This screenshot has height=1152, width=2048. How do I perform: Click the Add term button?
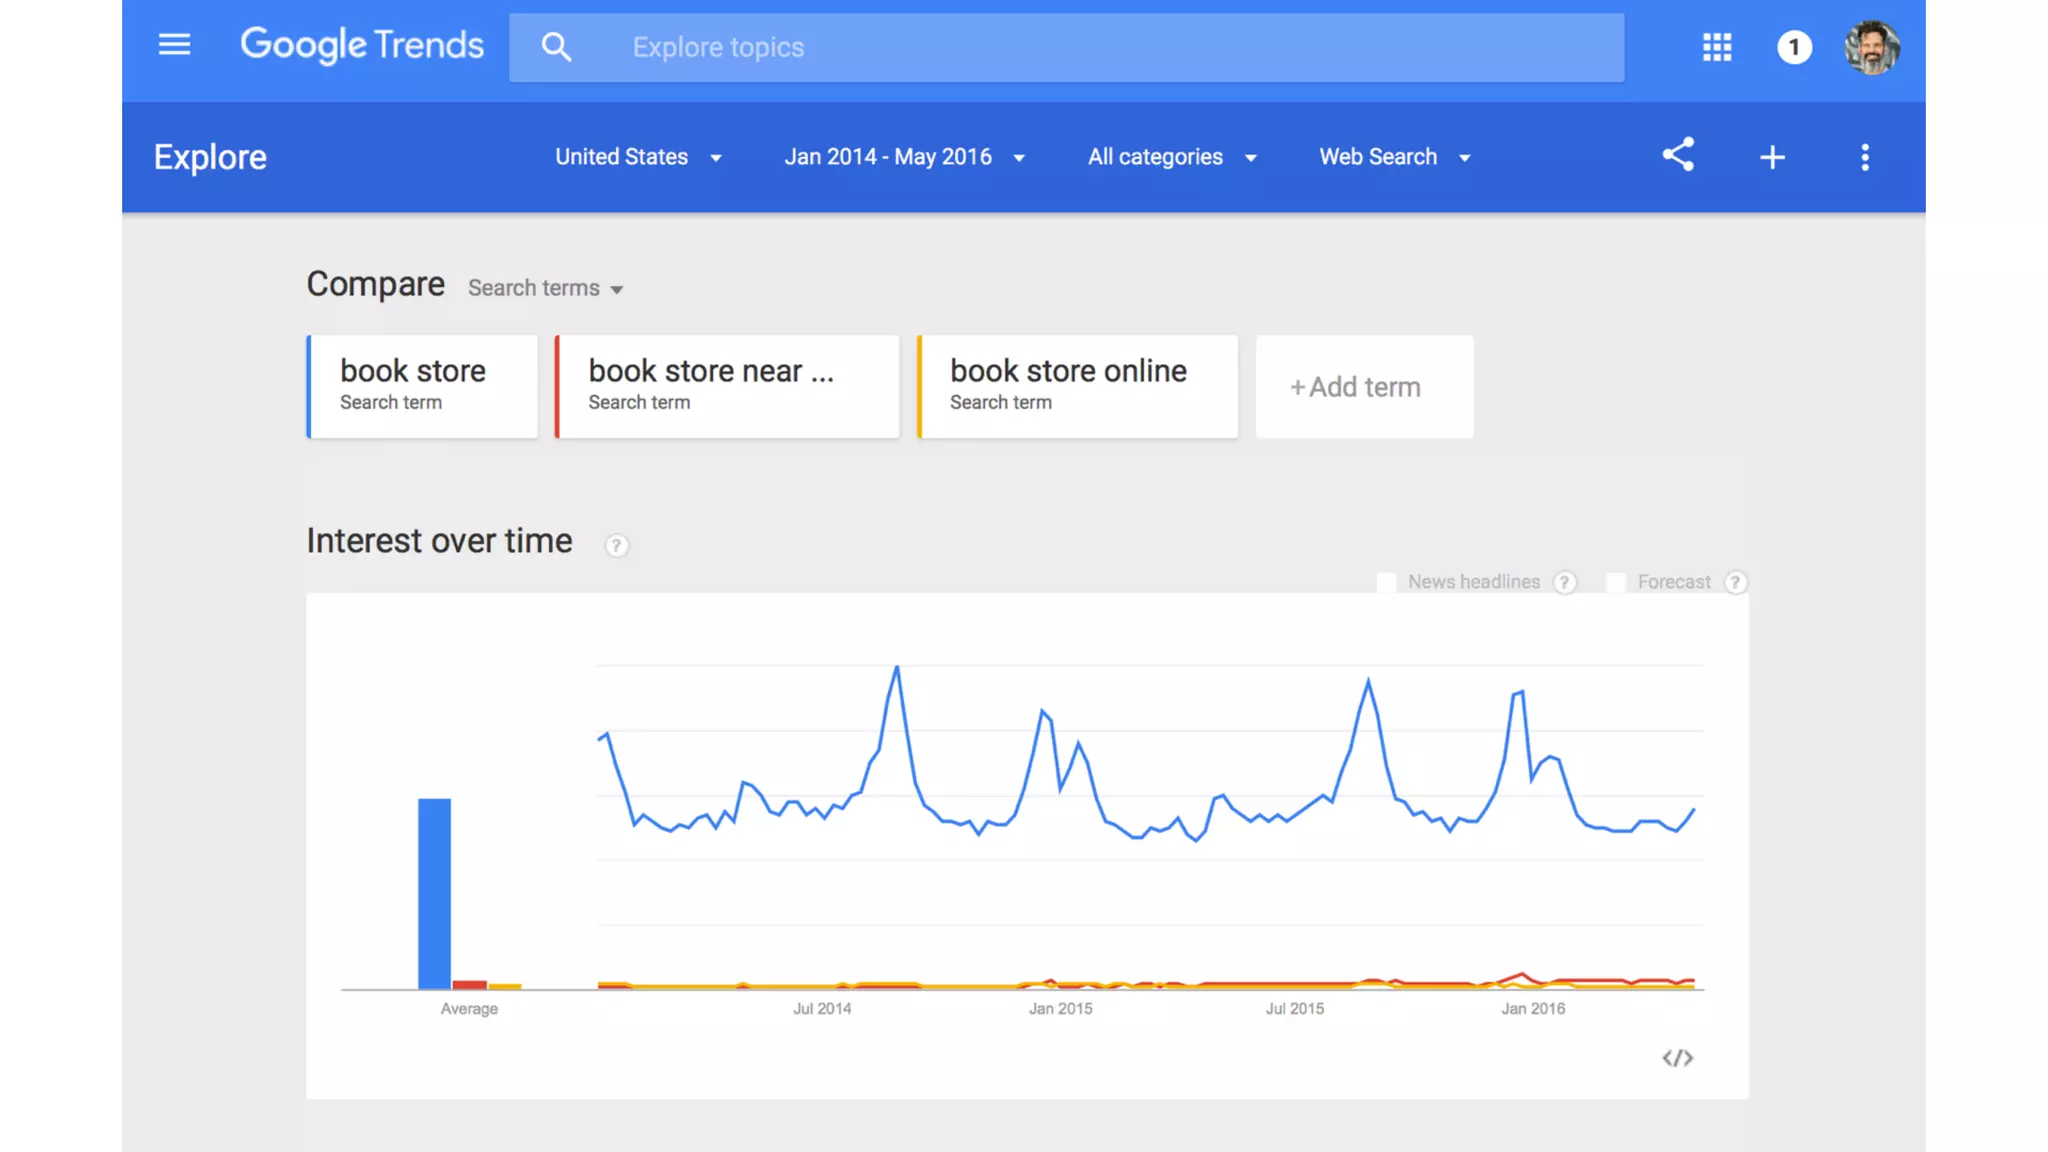pos(1364,387)
